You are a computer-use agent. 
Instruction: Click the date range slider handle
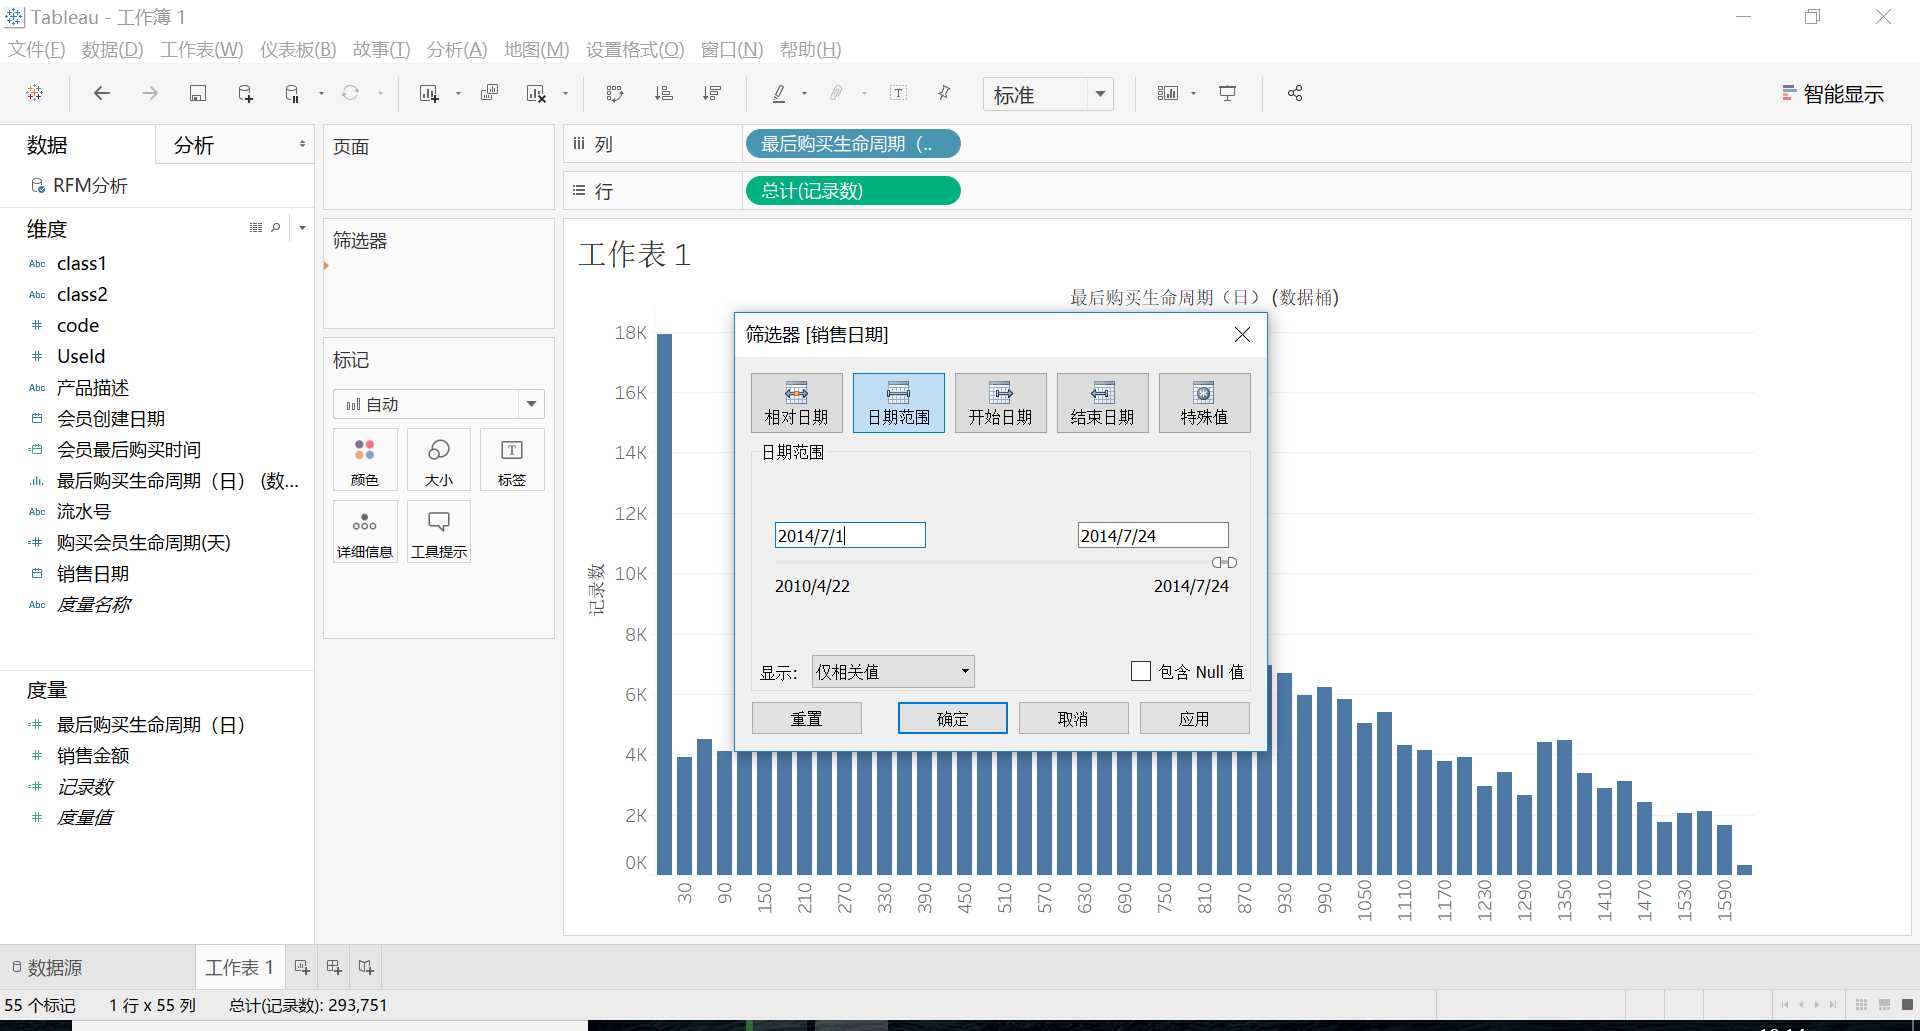pyautogui.click(x=1224, y=563)
